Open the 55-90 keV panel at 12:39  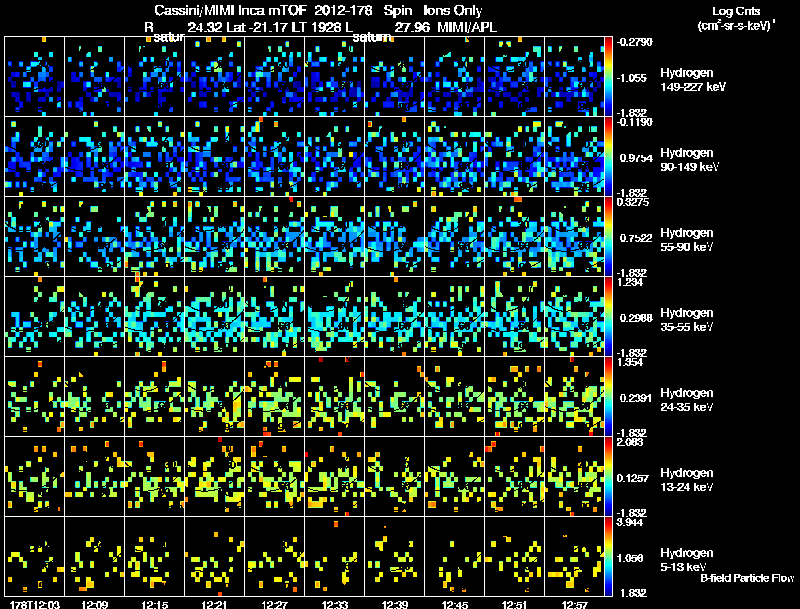394,237
